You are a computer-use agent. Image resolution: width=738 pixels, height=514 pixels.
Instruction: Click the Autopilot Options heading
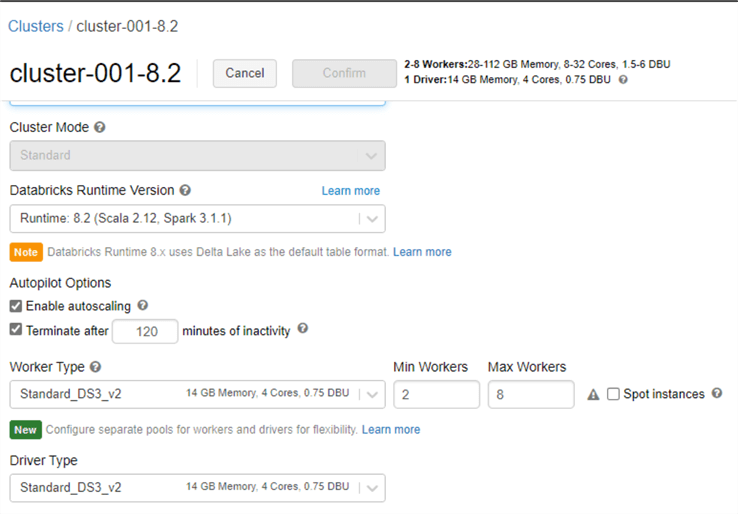pos(60,283)
